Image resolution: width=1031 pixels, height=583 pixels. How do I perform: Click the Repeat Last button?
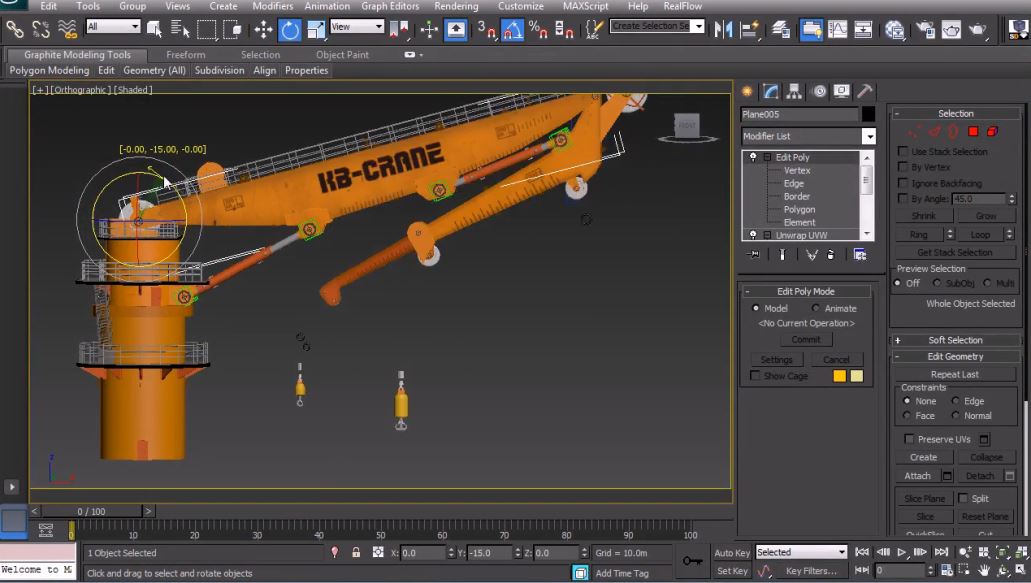[955, 374]
